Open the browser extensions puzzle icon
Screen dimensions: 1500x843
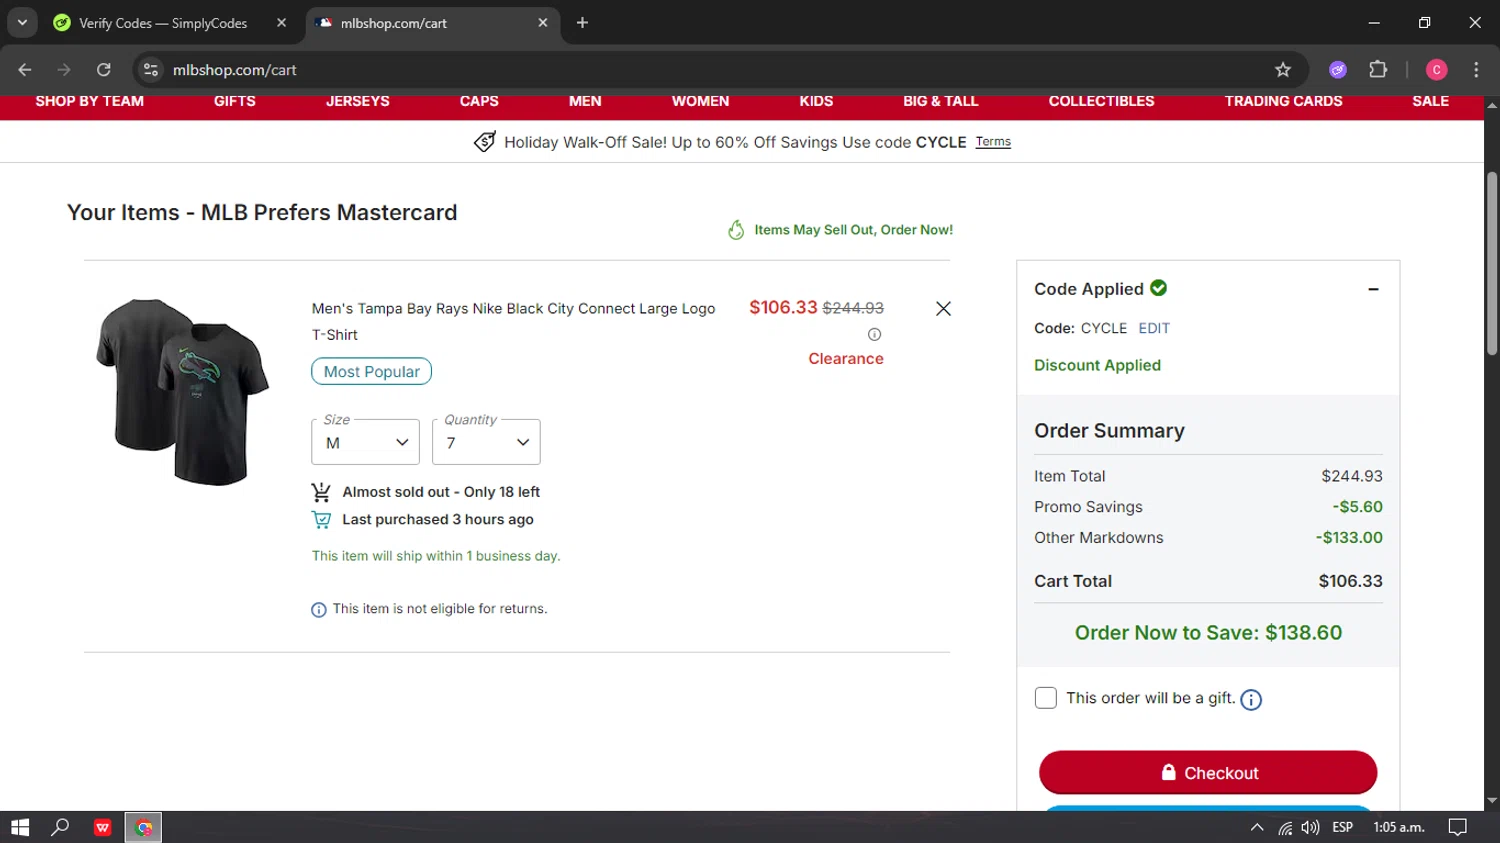coord(1378,70)
